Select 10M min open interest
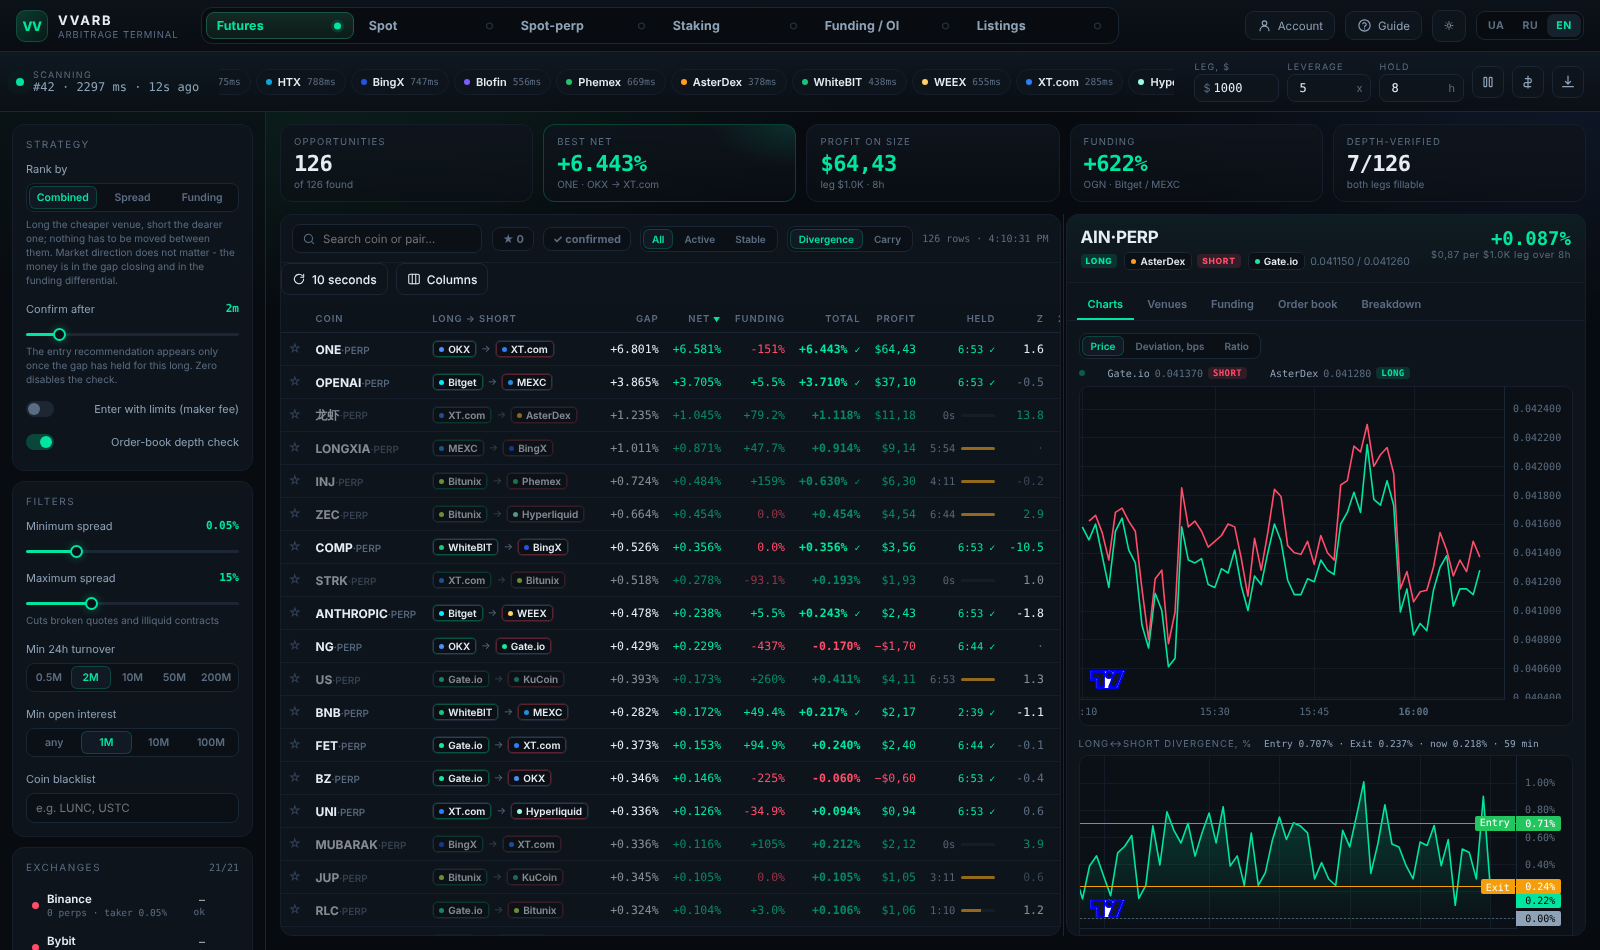The width and height of the screenshot is (1600, 950). click(x=158, y=742)
